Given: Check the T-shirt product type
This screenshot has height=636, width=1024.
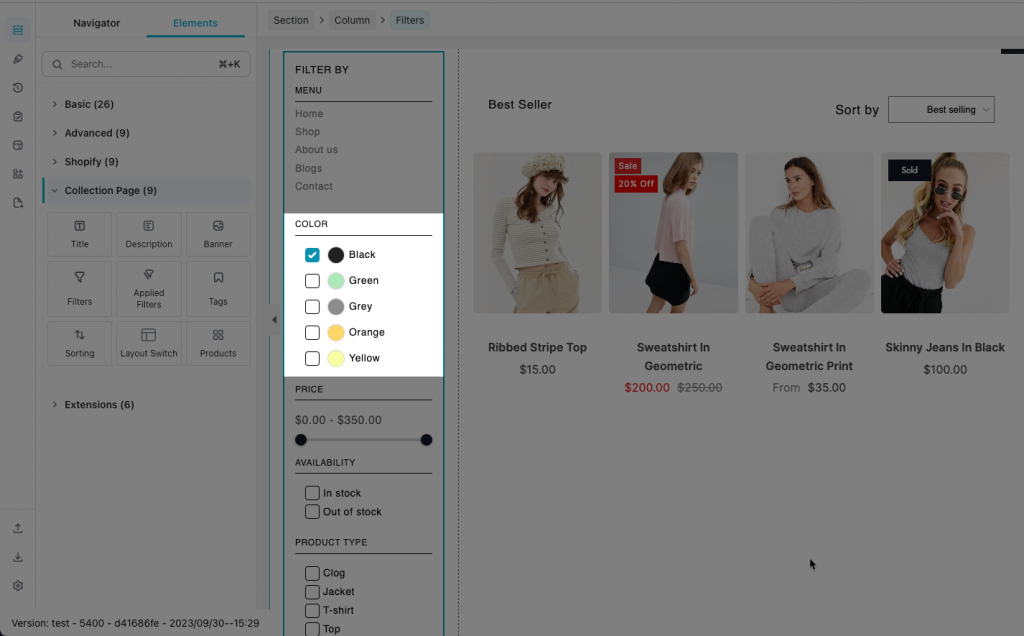Looking at the screenshot, I should click(x=312, y=610).
